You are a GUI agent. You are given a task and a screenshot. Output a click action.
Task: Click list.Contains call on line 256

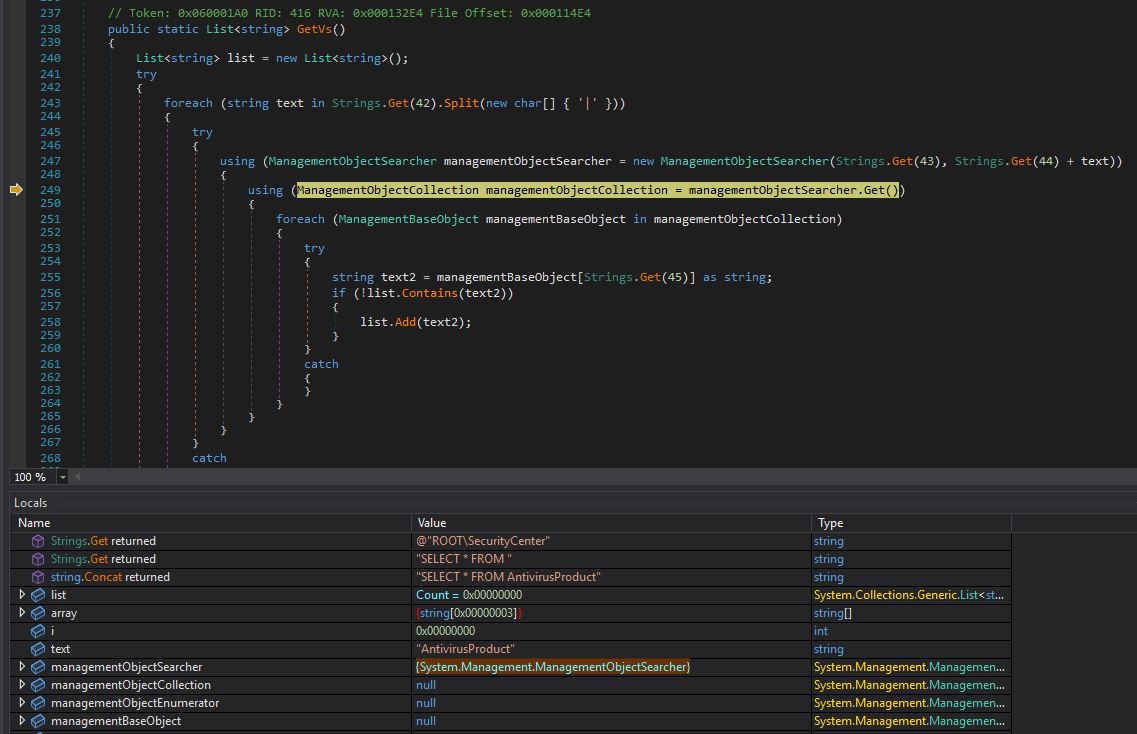[437, 293]
